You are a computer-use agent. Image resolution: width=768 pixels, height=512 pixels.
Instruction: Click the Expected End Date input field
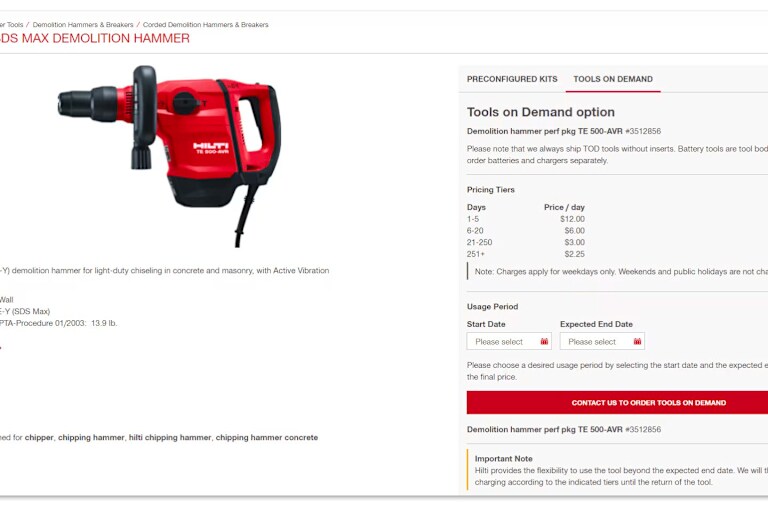(x=602, y=341)
